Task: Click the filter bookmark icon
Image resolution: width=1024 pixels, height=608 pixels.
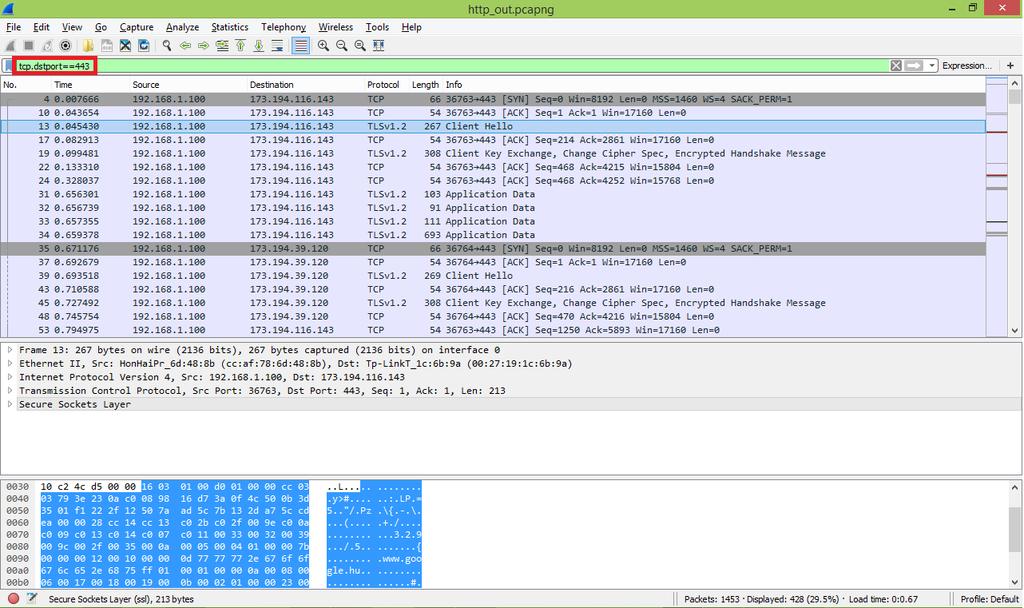Action: pos(8,66)
